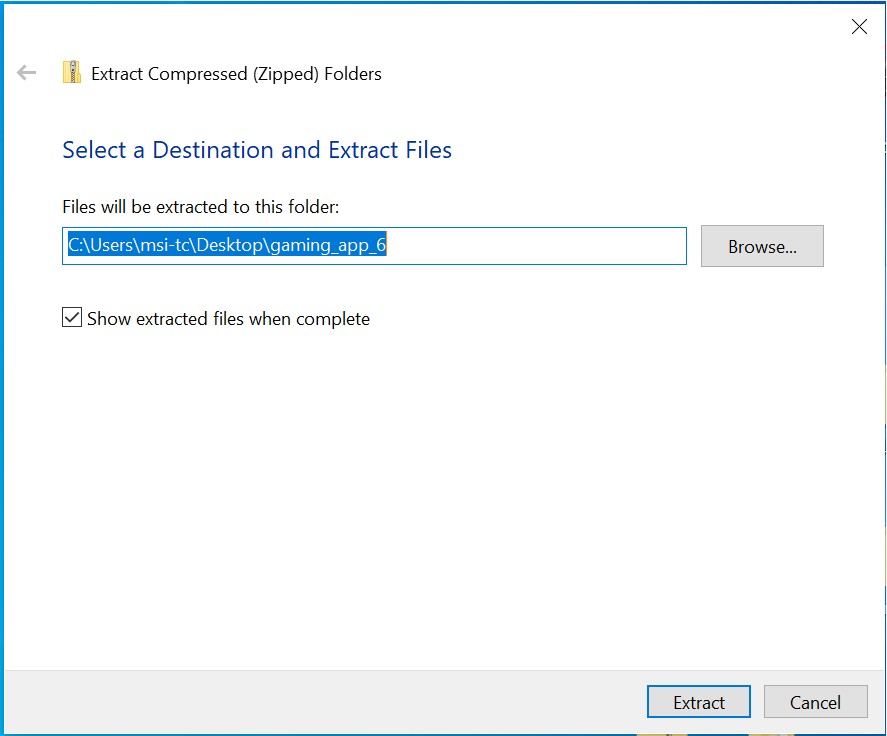Click the 'Show extracted files when complete' label

pyautogui.click(x=228, y=319)
